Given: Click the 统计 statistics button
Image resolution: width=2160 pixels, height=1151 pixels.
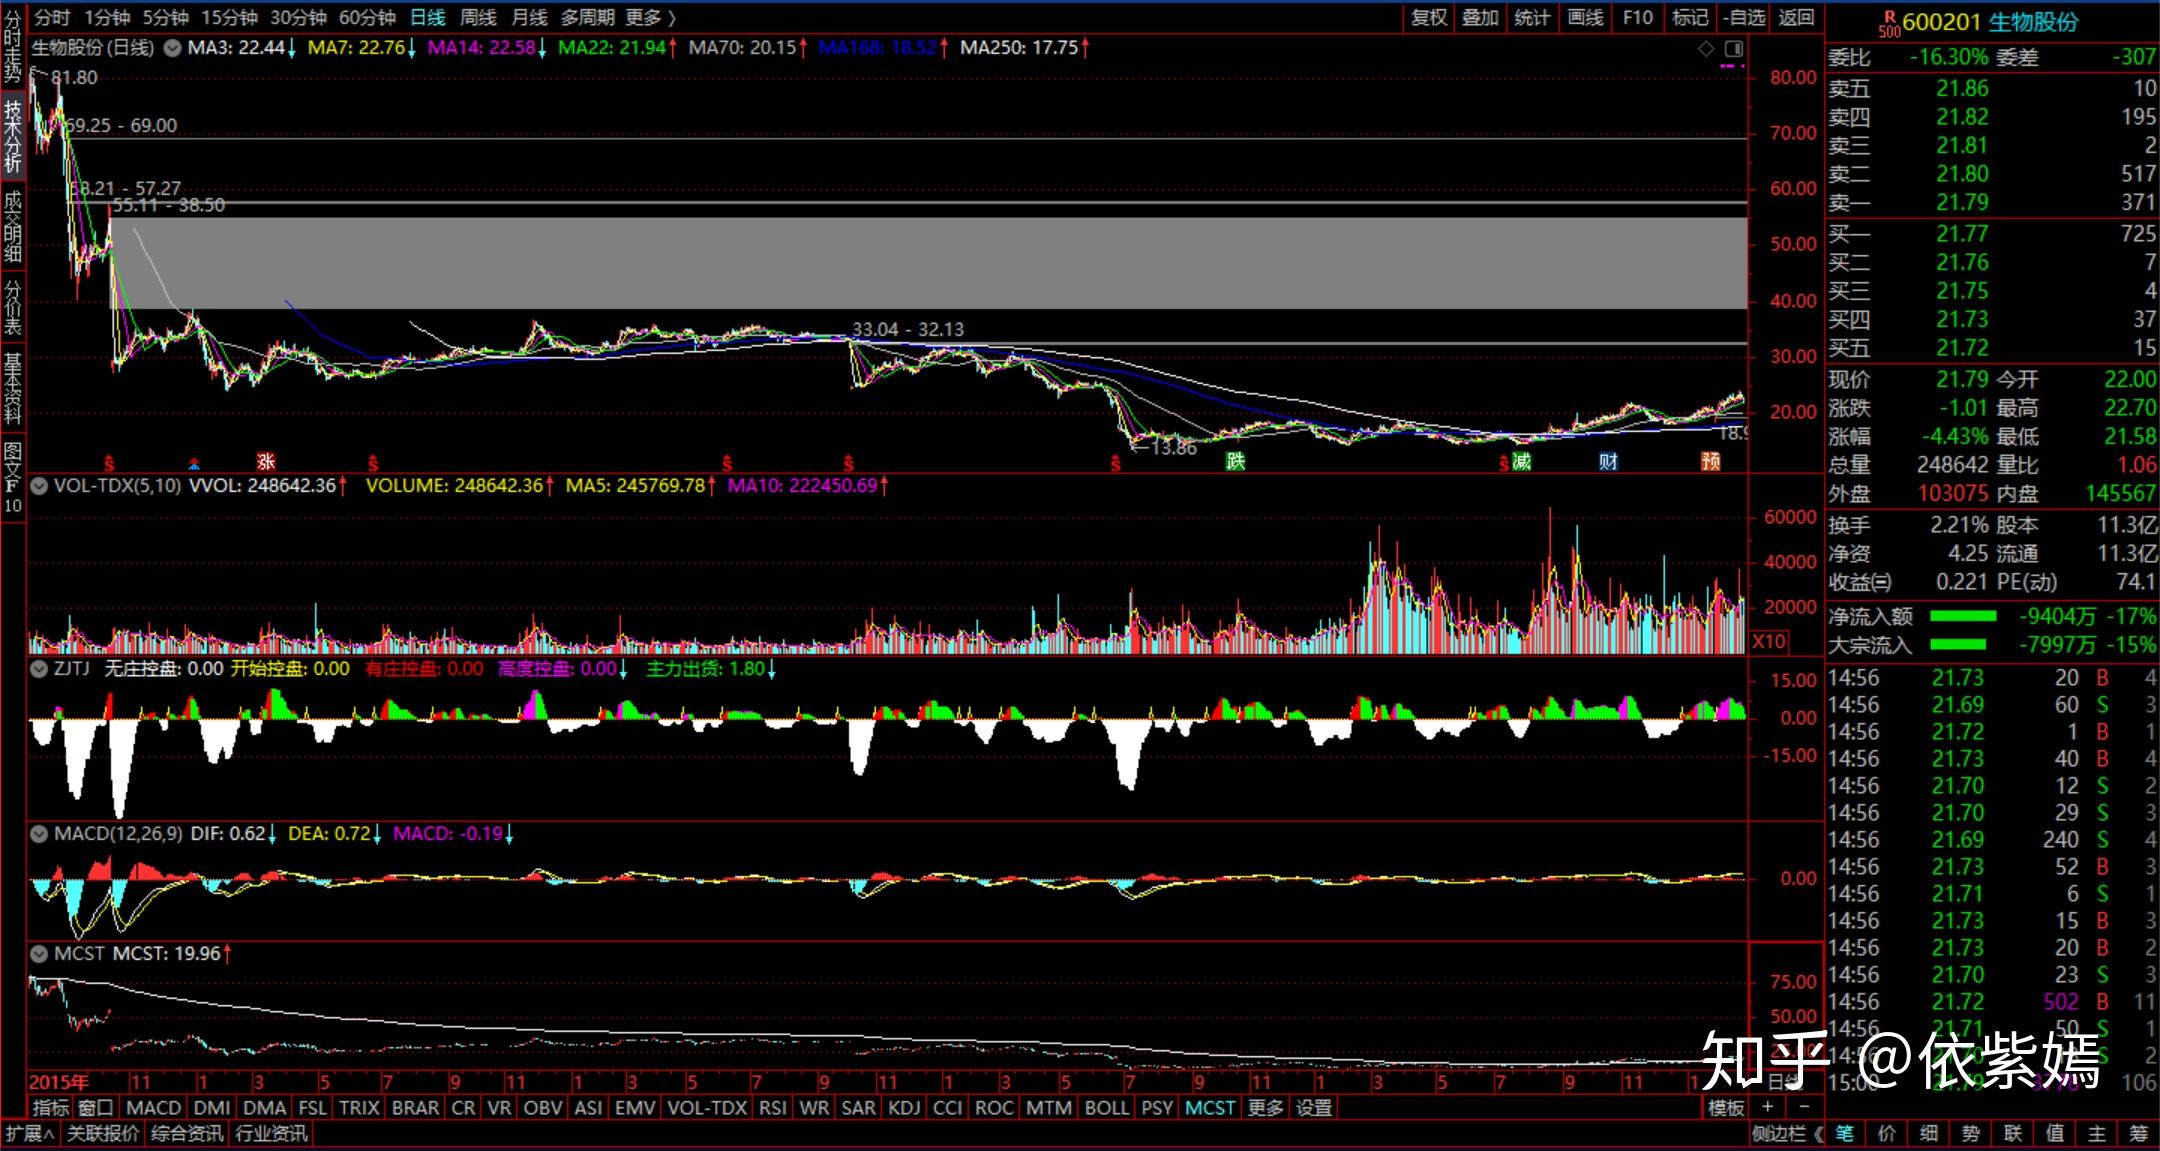Looking at the screenshot, I should click(x=1532, y=18).
